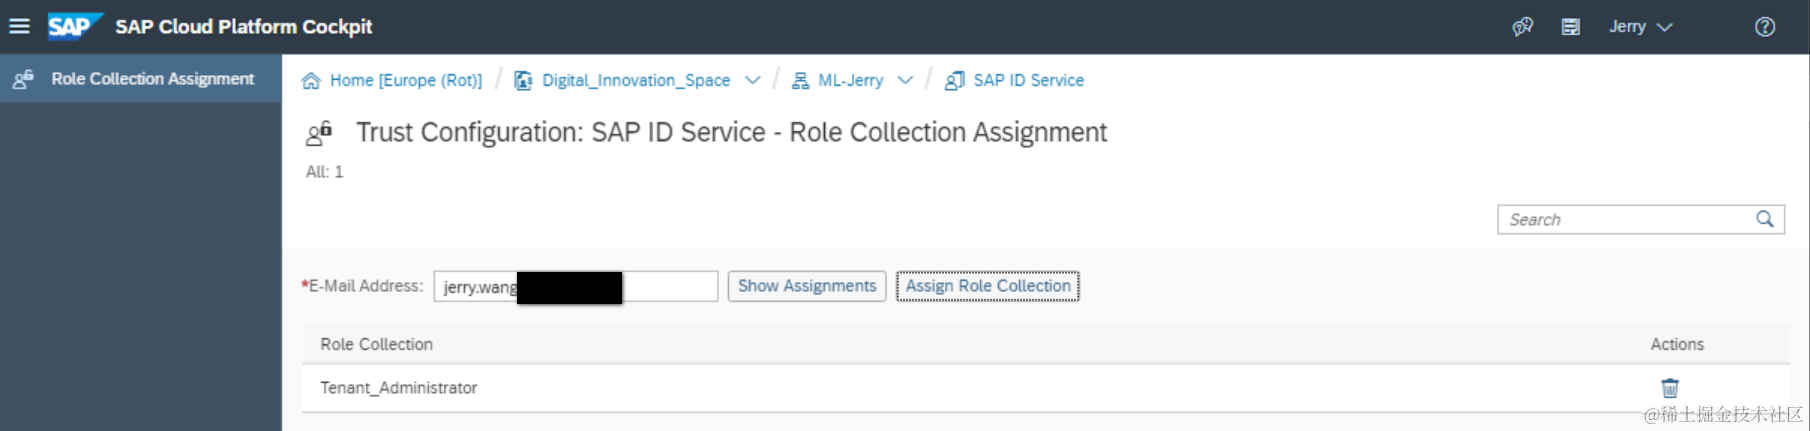Click the SAP ID Service breadcrumb icon
The height and width of the screenshot is (431, 1810).
pyautogui.click(x=955, y=81)
